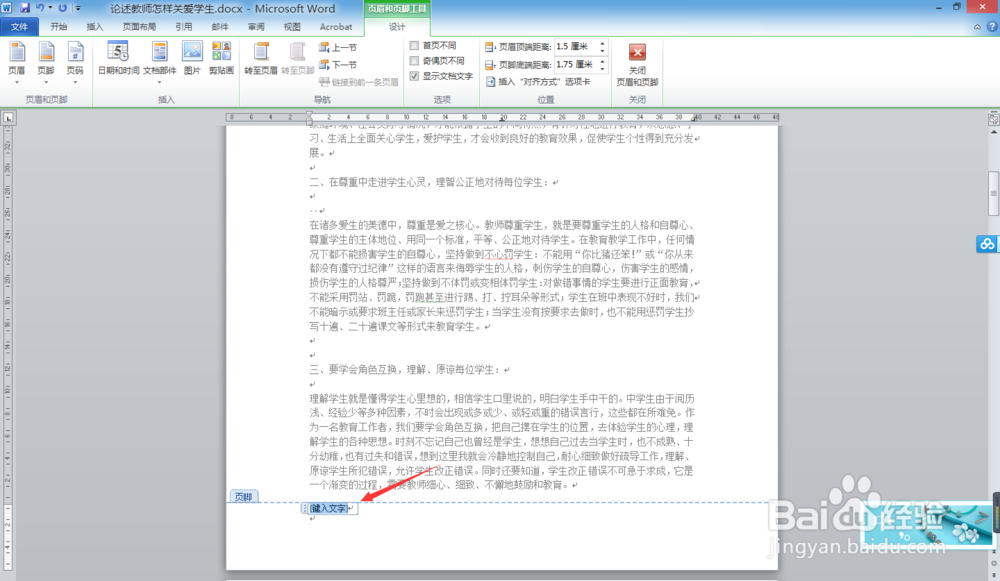The width and height of the screenshot is (1000, 581).
Task: Open Word Help question mark icon
Action: (x=992, y=27)
